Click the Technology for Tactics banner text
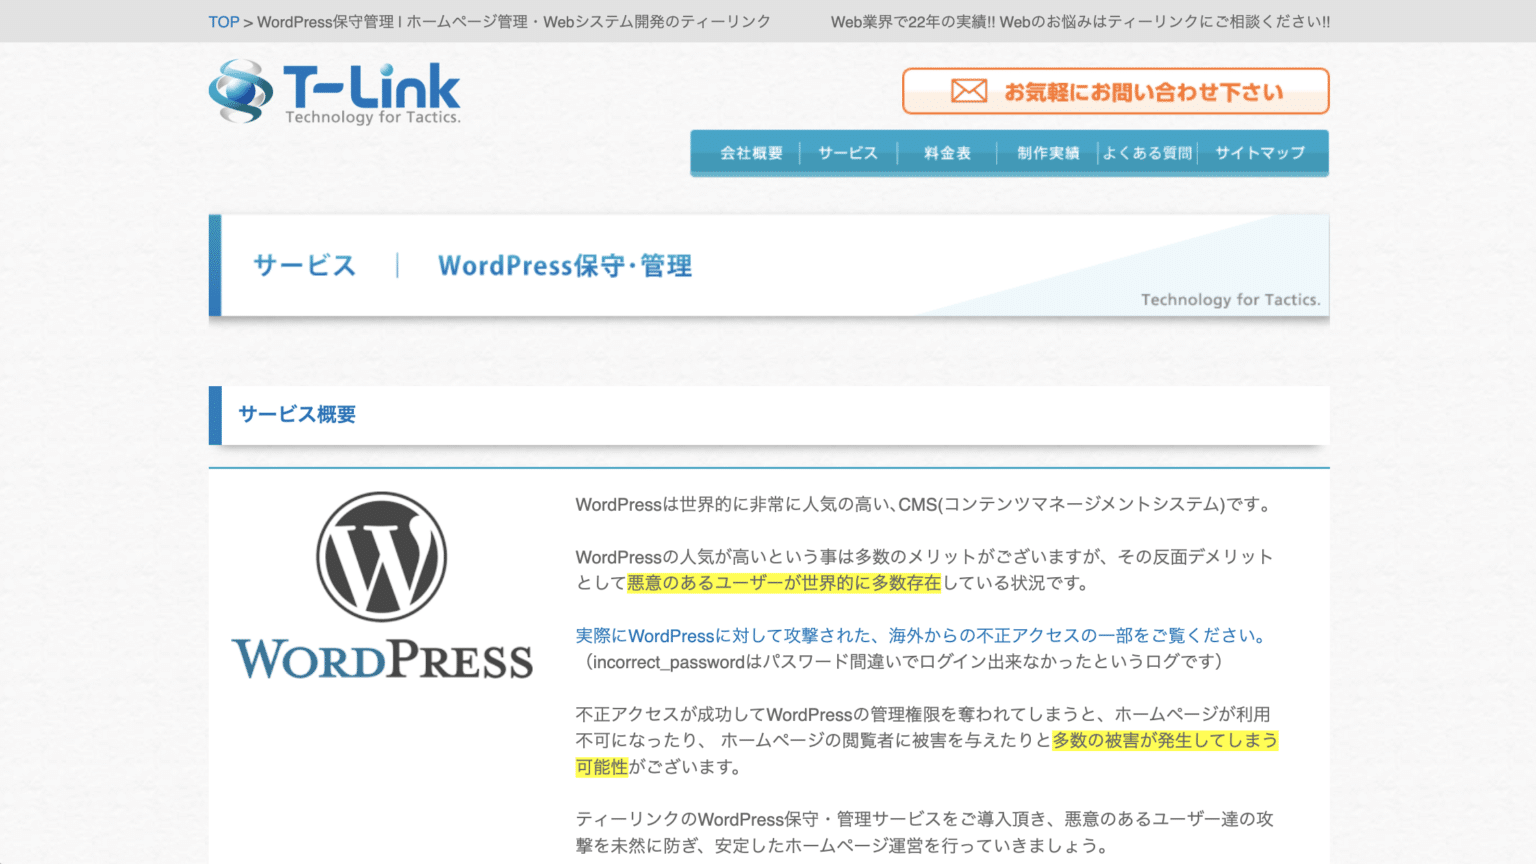Screen dimensions: 1536x864 1231,299
